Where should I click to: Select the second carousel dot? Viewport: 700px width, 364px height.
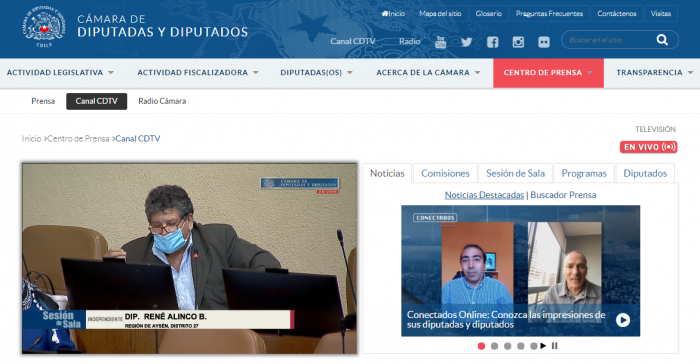494,346
